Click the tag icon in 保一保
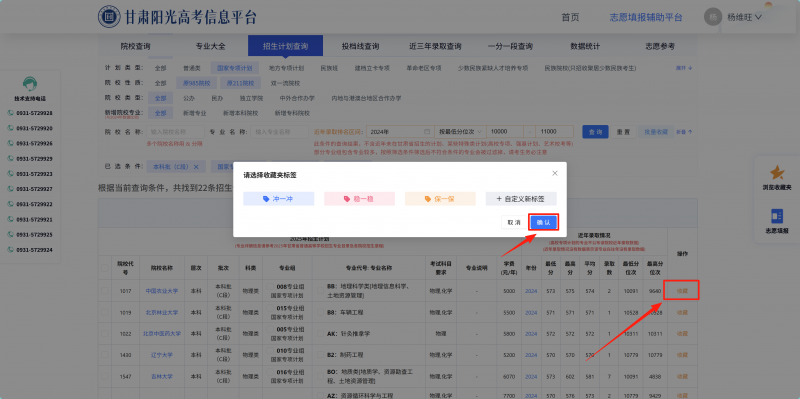Screen dimensions: 800x399 [428, 199]
